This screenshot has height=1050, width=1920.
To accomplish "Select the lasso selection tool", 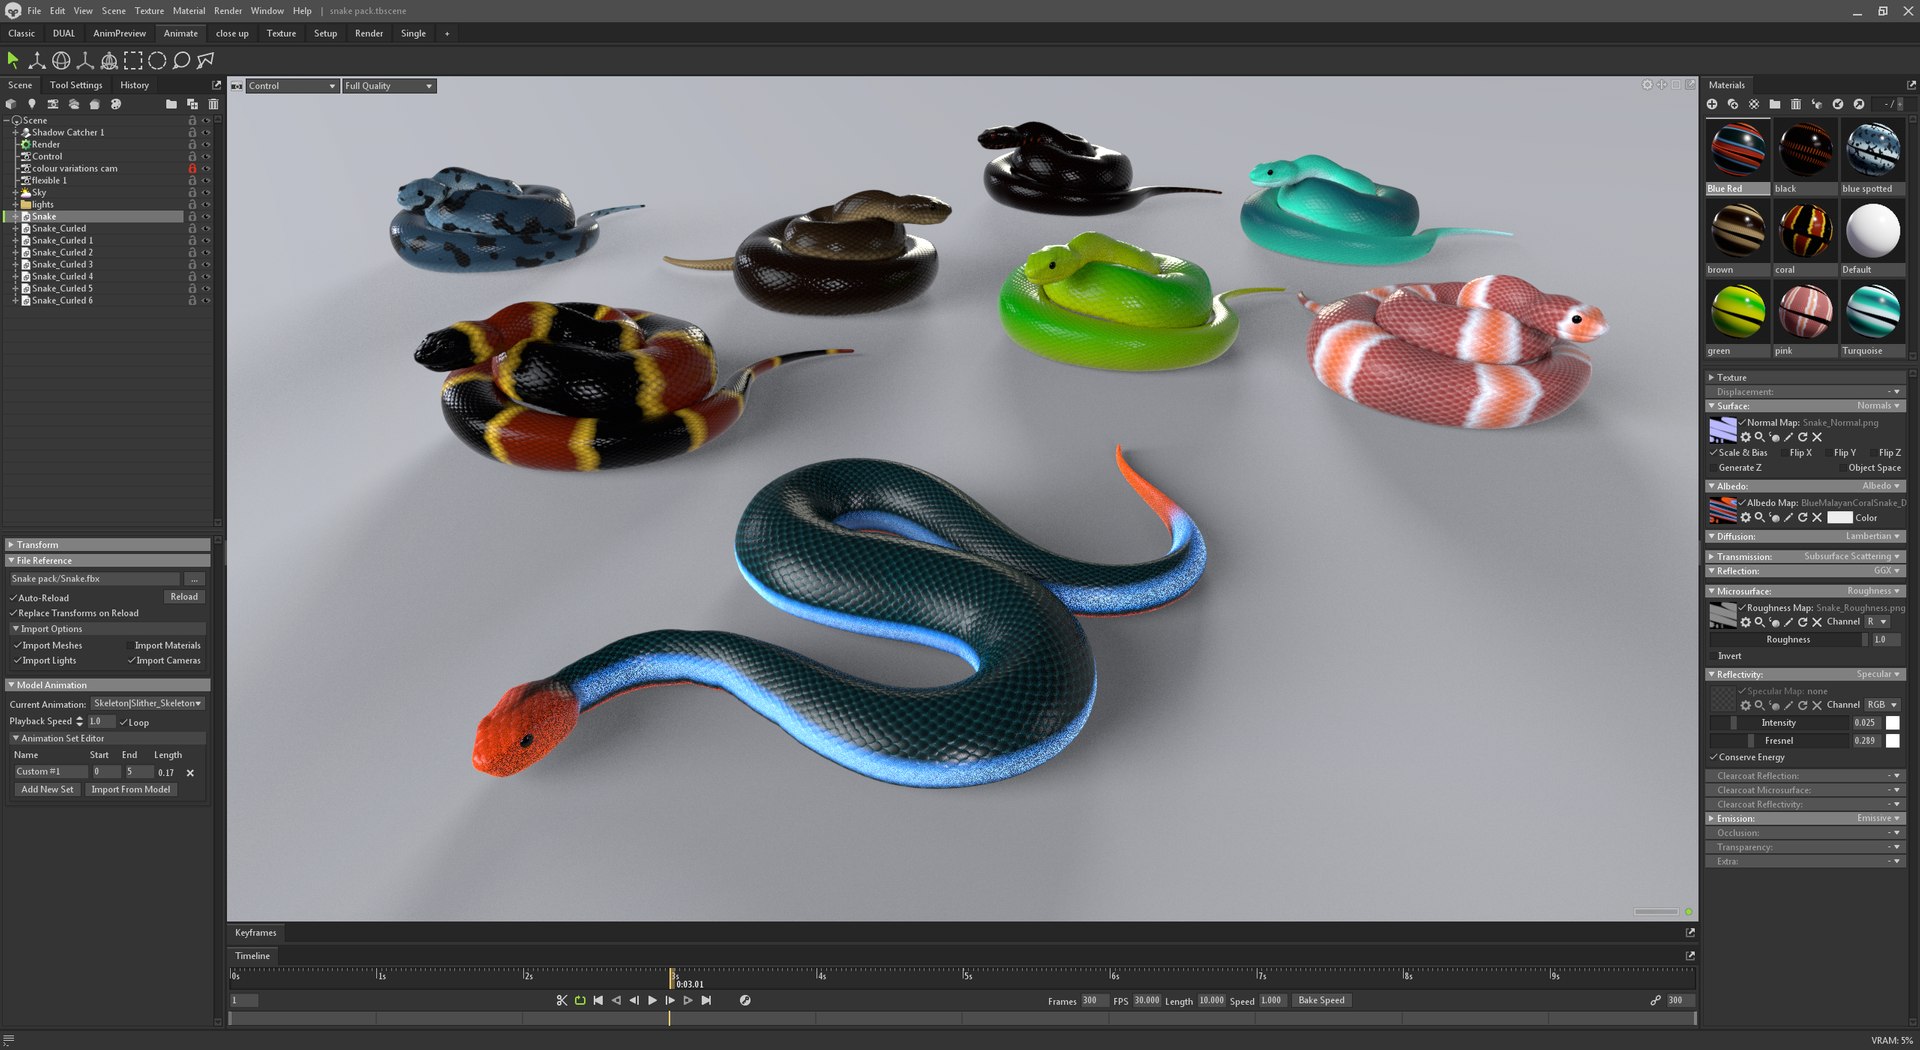I will point(181,60).
